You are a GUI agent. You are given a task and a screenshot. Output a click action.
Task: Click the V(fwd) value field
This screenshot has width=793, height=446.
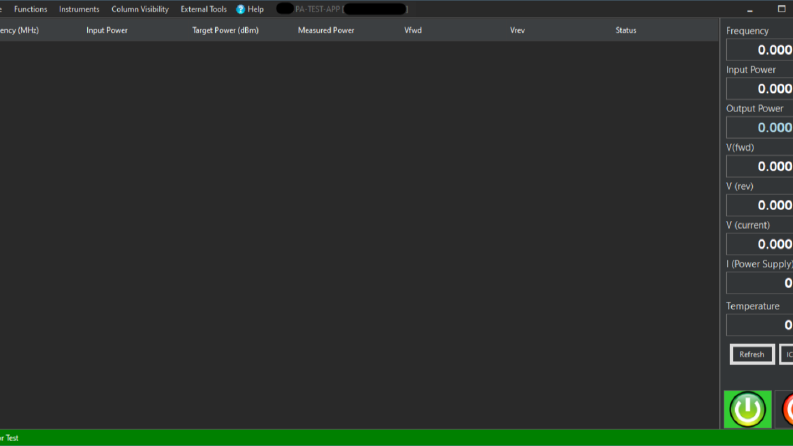[760, 166]
